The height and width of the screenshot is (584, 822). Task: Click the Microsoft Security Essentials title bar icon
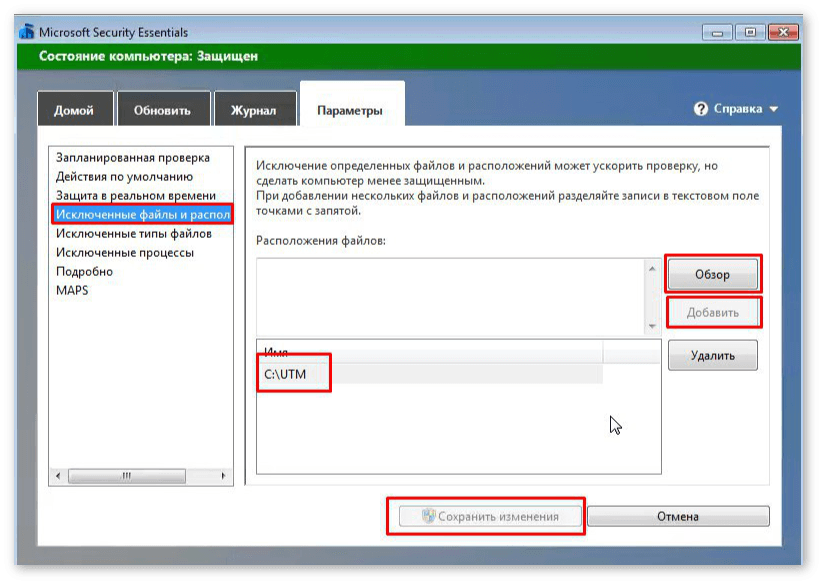pos(27,32)
